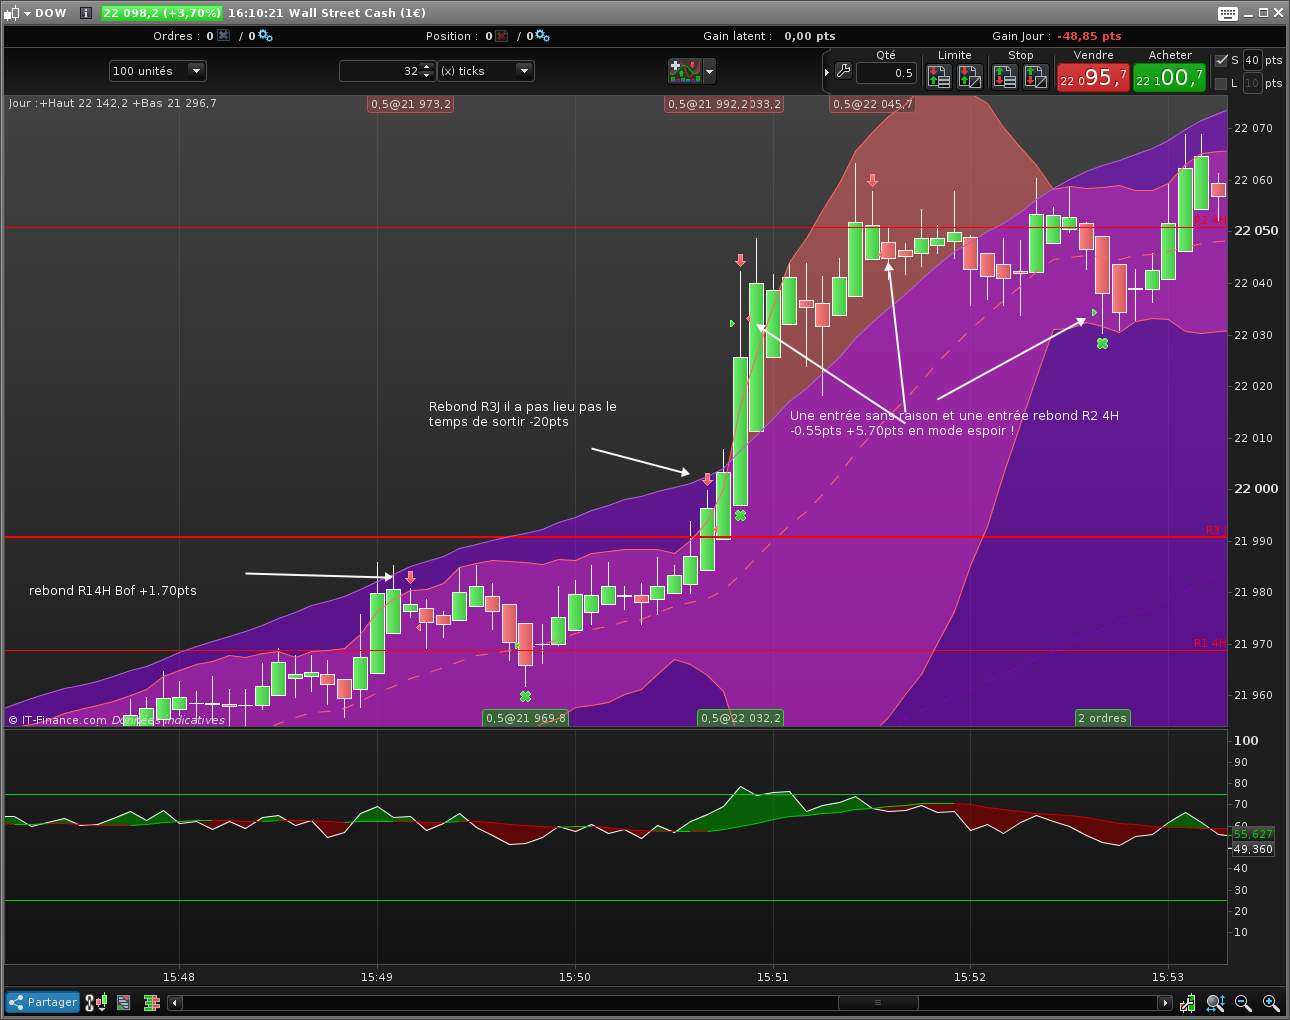Expand the trading panel with the left triangle
The image size is (1290, 1020).
(827, 72)
